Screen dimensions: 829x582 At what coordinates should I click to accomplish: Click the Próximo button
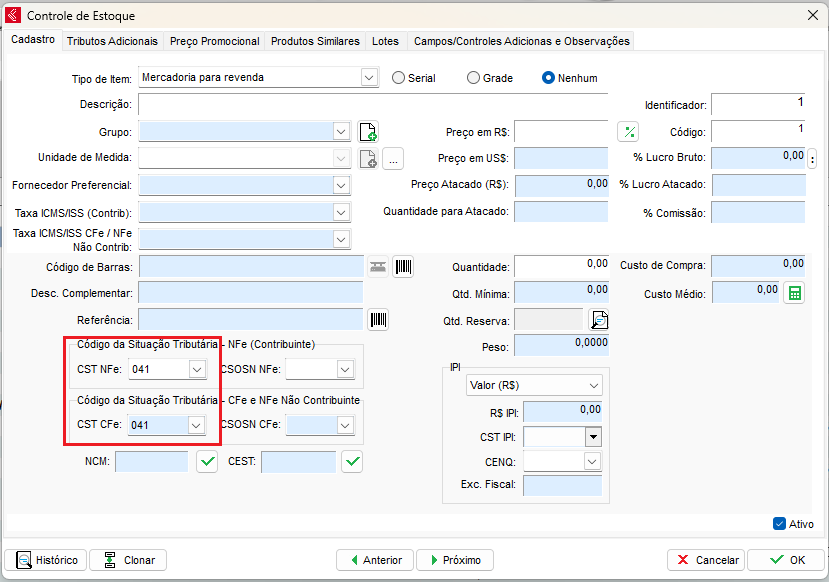pos(454,560)
